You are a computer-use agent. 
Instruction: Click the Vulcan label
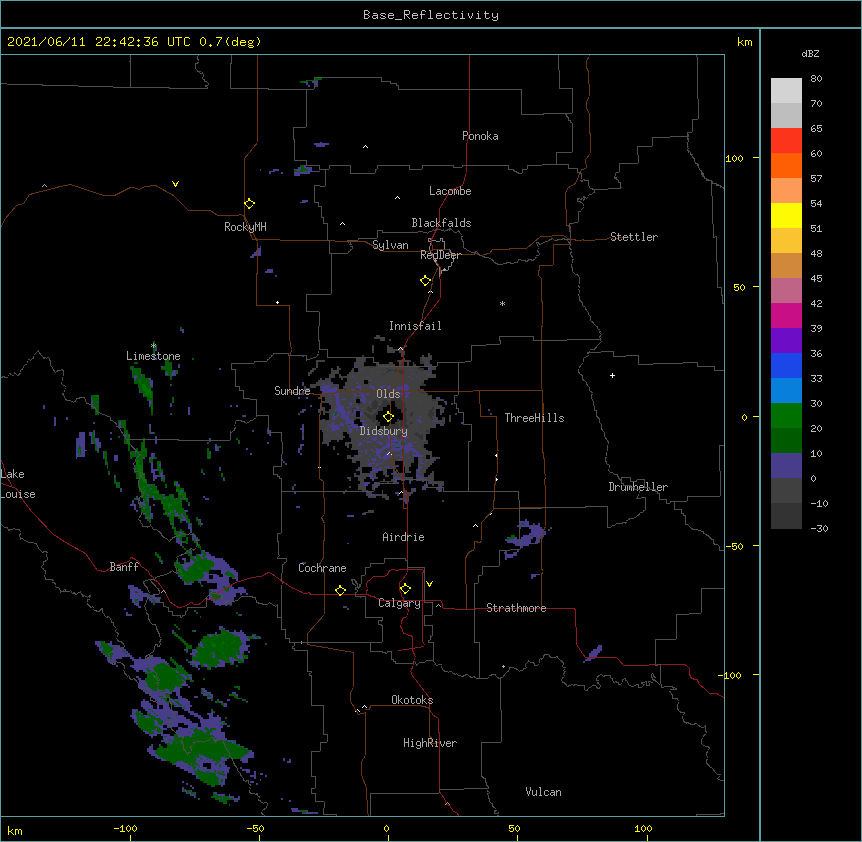543,792
